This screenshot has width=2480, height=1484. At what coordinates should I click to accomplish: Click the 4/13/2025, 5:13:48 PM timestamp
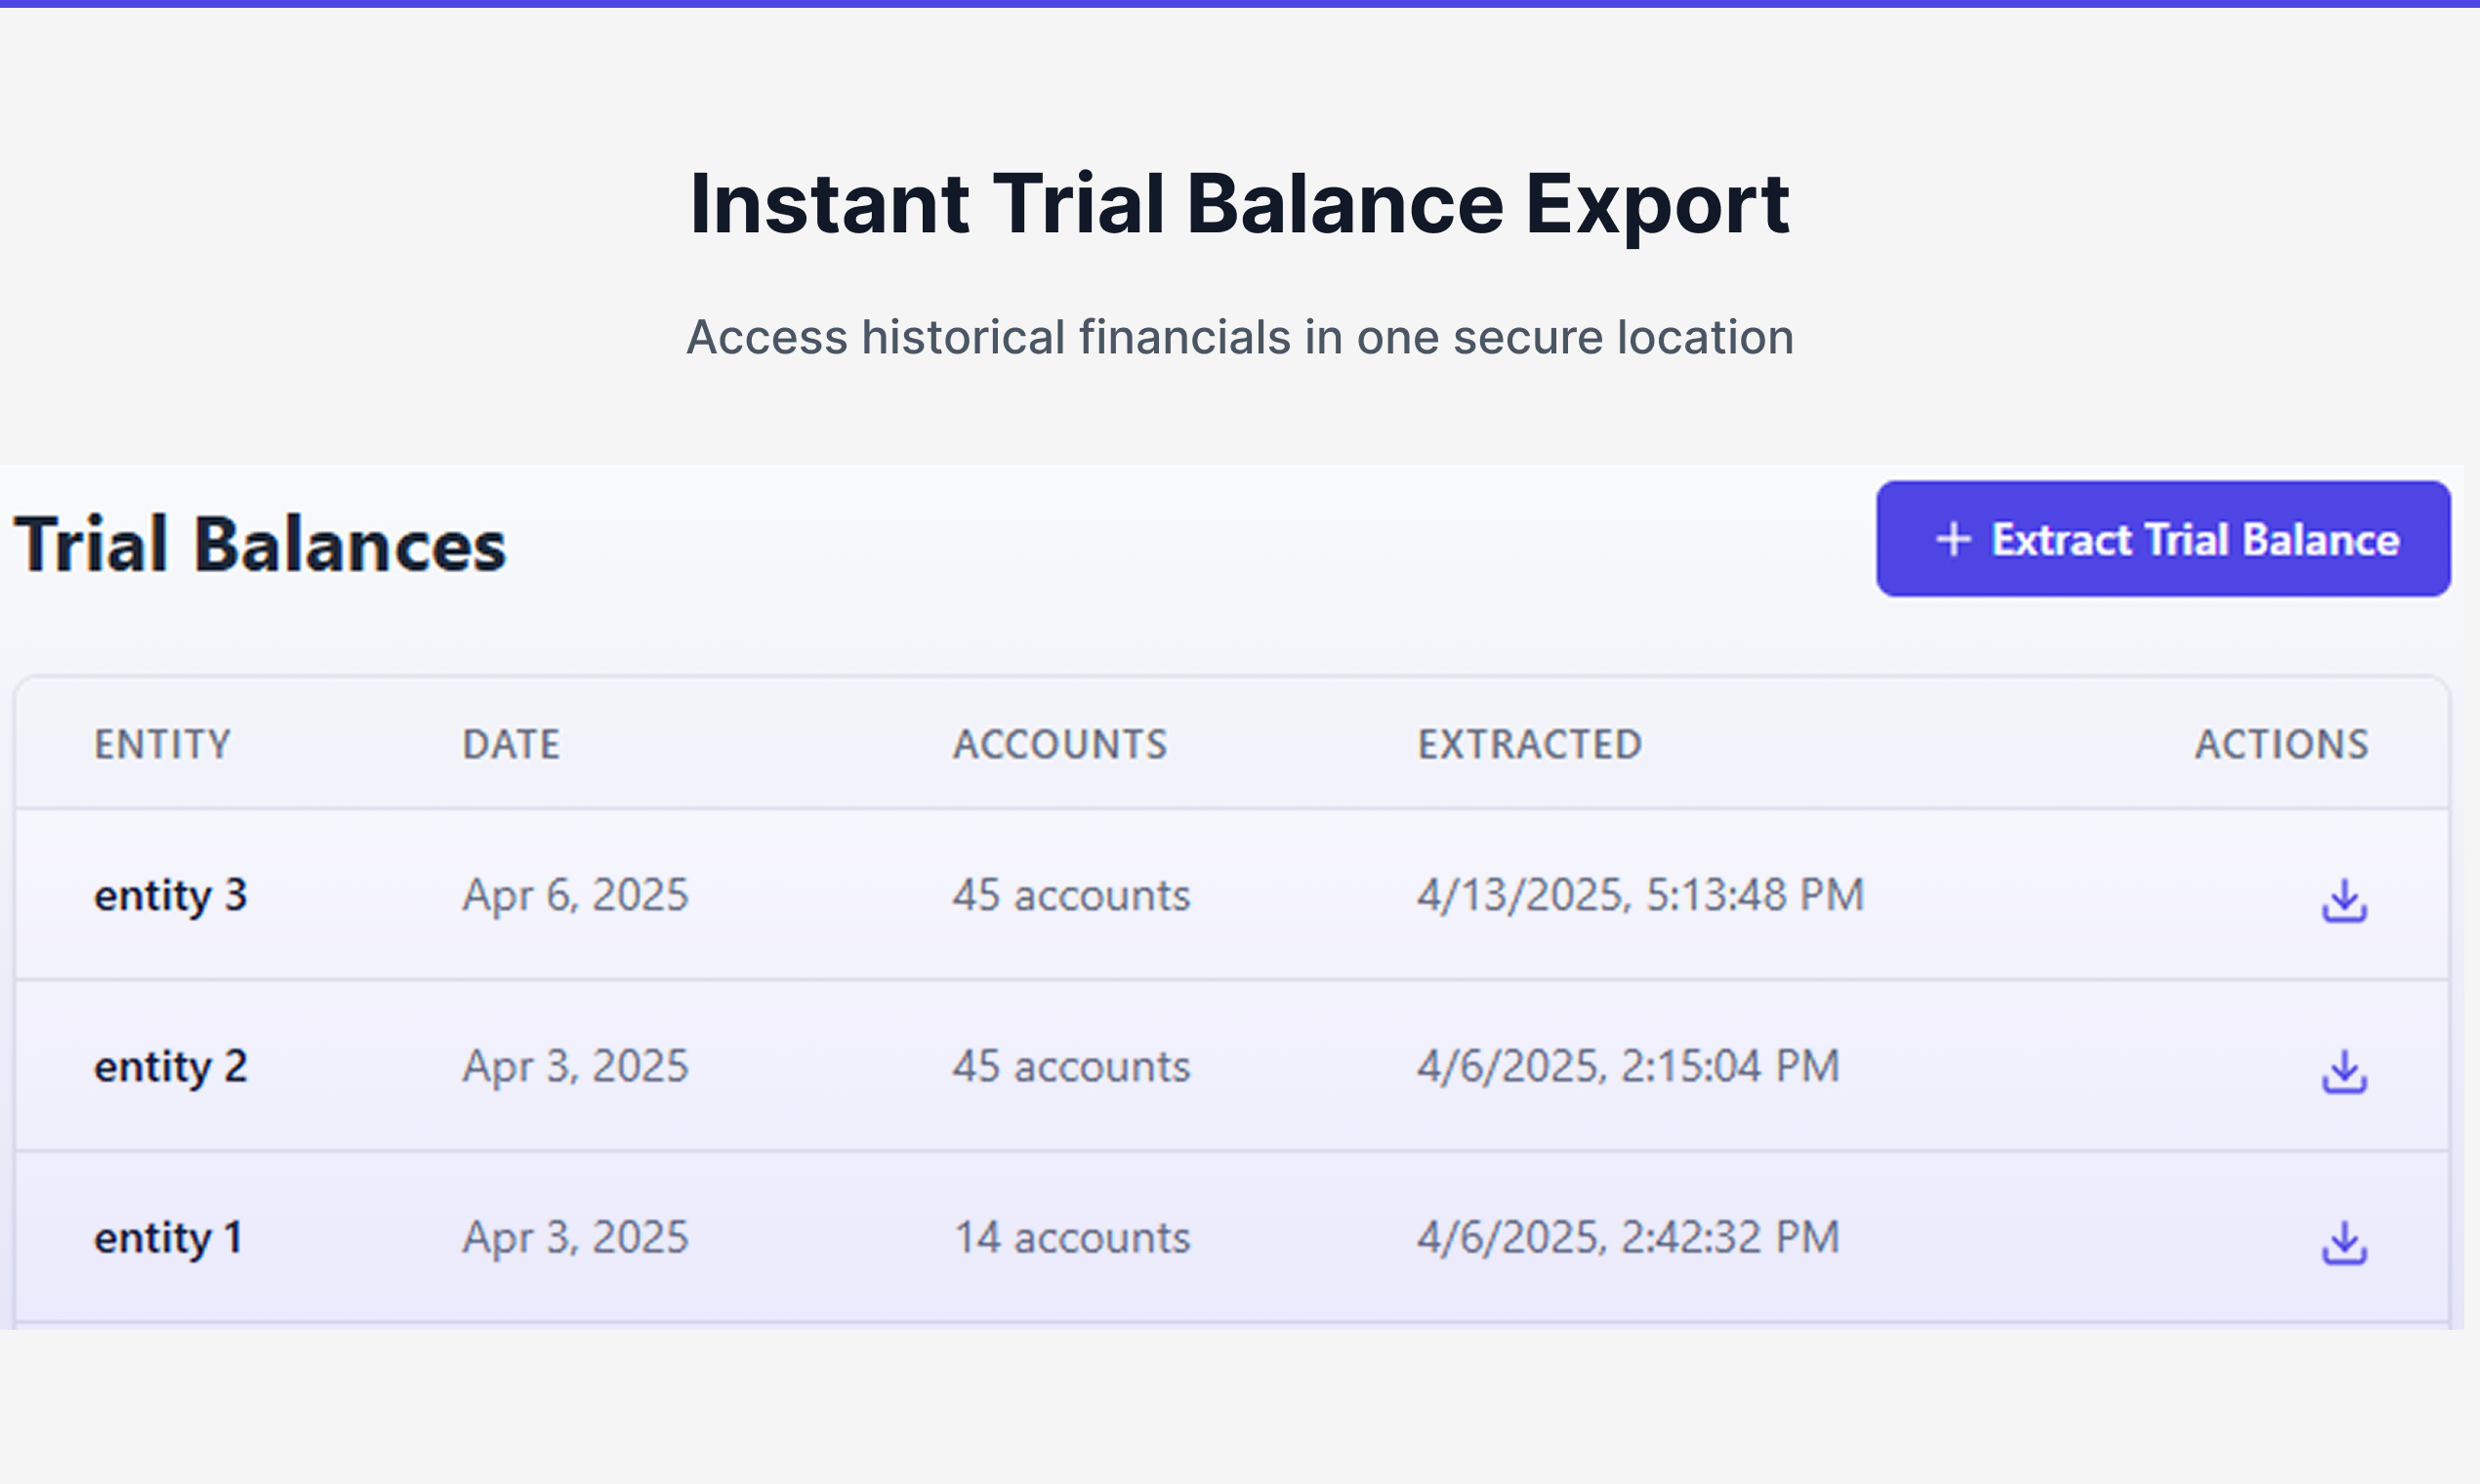pyautogui.click(x=1640, y=895)
